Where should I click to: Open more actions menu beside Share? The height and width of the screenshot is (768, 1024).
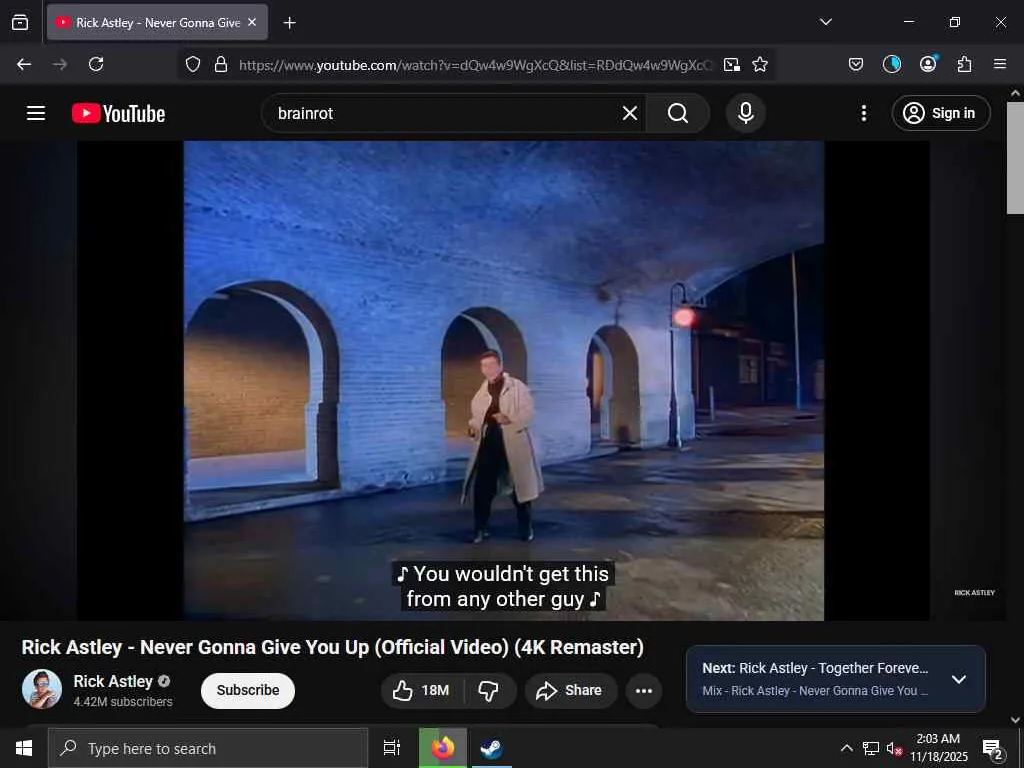click(644, 691)
